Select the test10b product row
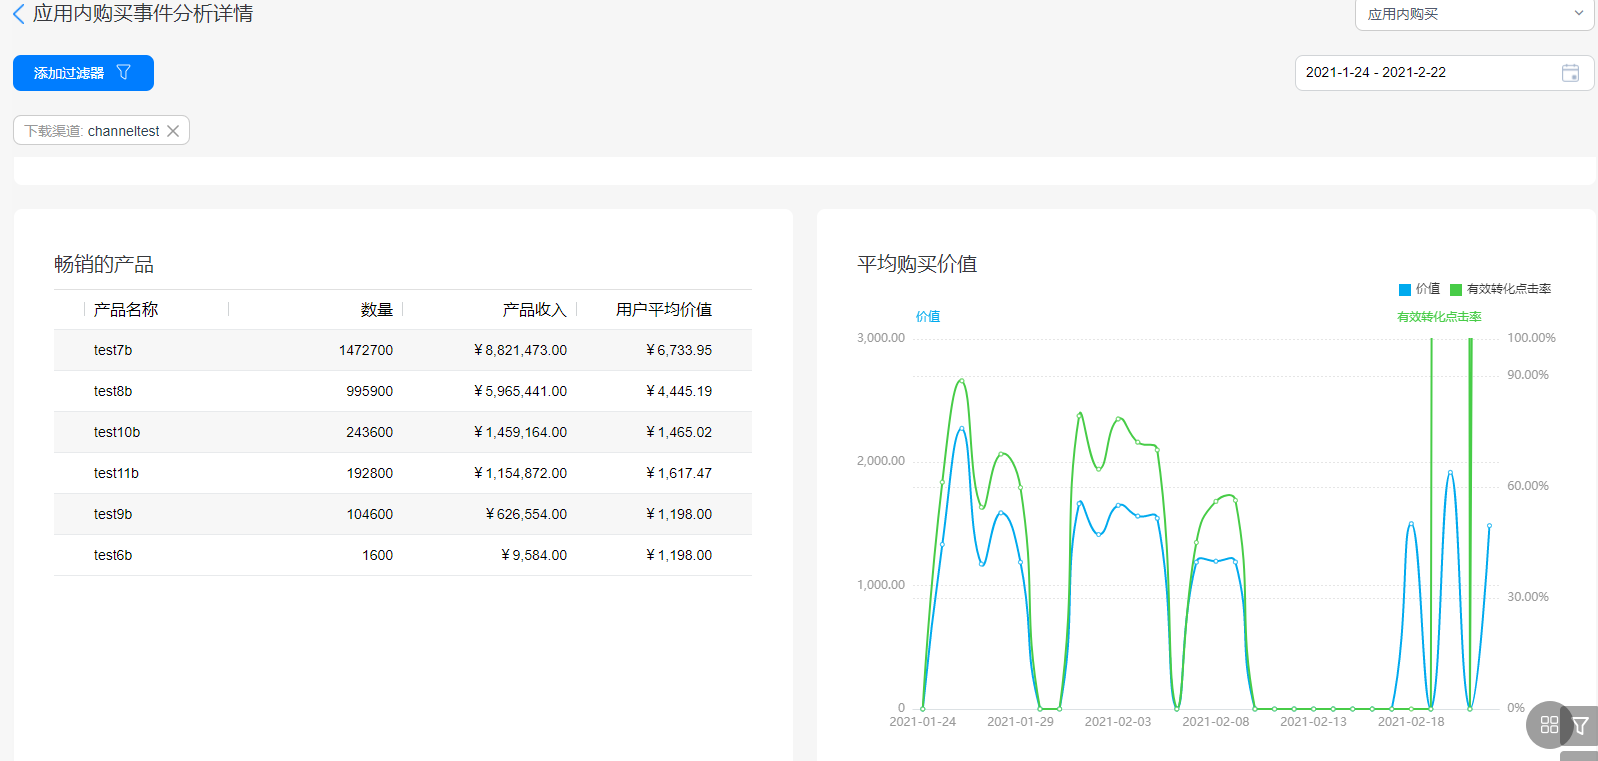The image size is (1598, 761). (x=403, y=432)
